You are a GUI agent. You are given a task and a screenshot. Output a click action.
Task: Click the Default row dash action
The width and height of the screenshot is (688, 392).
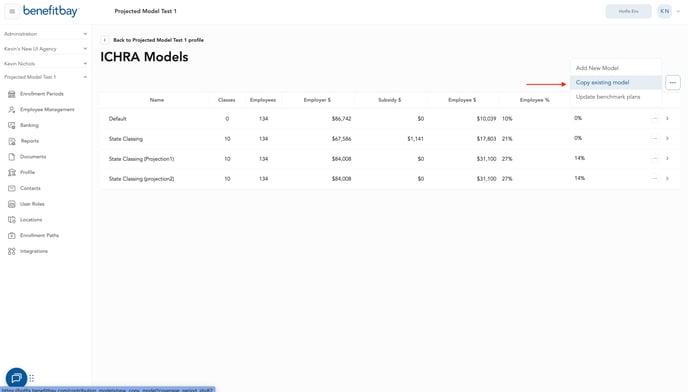click(655, 119)
